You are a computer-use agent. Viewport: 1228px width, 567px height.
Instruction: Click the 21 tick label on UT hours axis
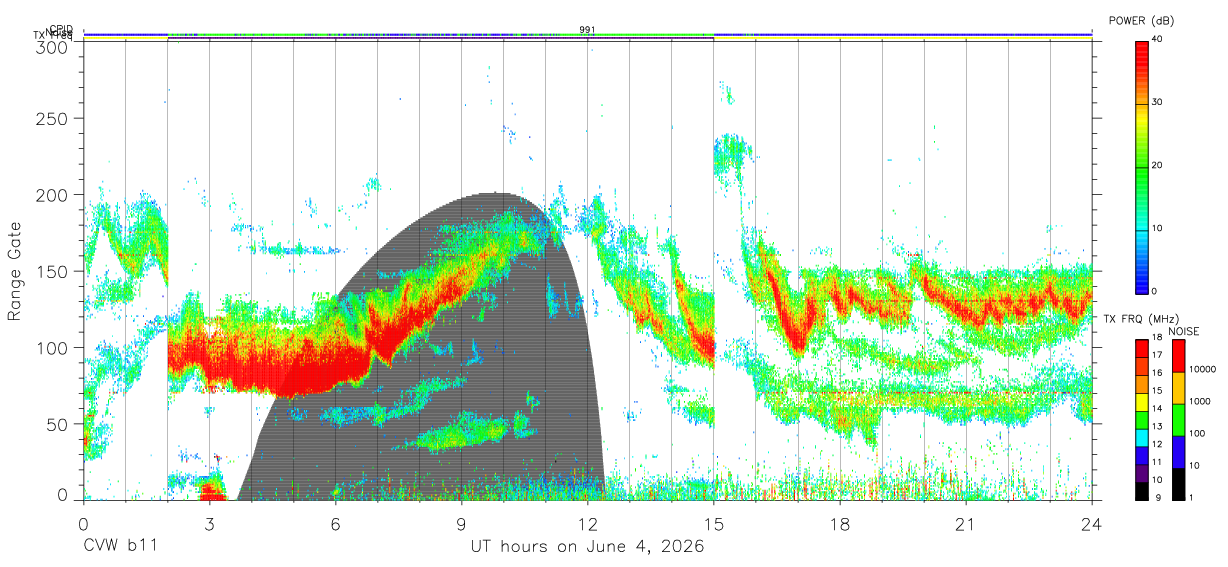[965, 524]
